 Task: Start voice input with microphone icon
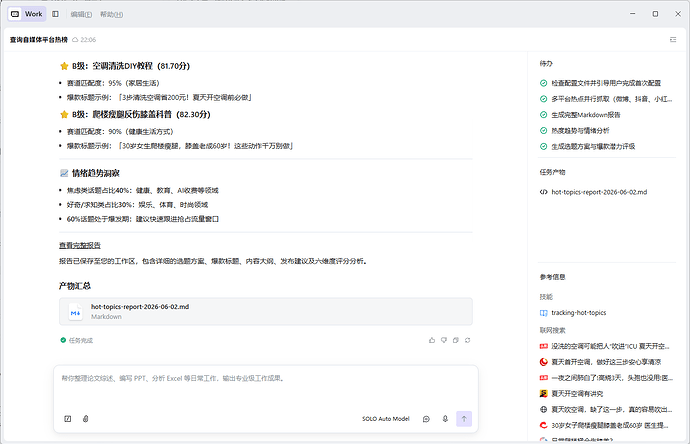(x=445, y=419)
